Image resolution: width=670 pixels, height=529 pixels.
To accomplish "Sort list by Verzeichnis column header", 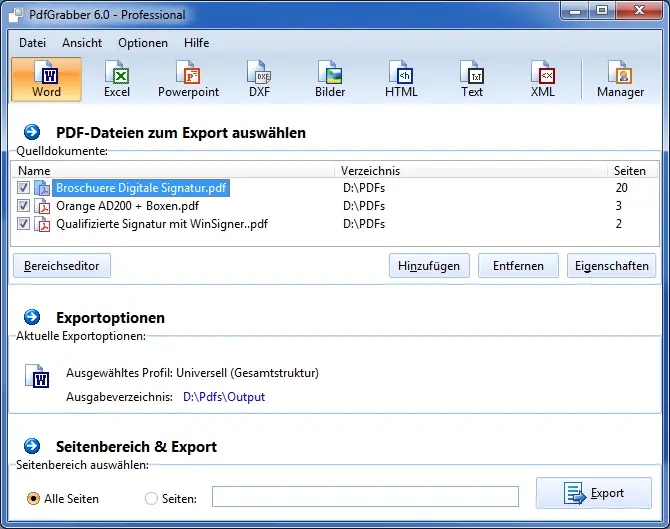I will click(471, 170).
